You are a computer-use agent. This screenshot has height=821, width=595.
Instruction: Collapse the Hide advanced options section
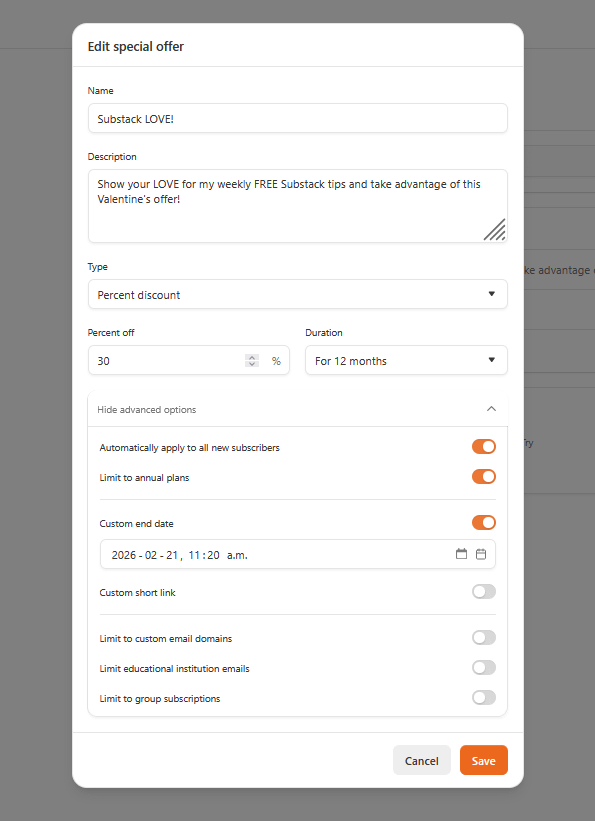click(x=298, y=409)
